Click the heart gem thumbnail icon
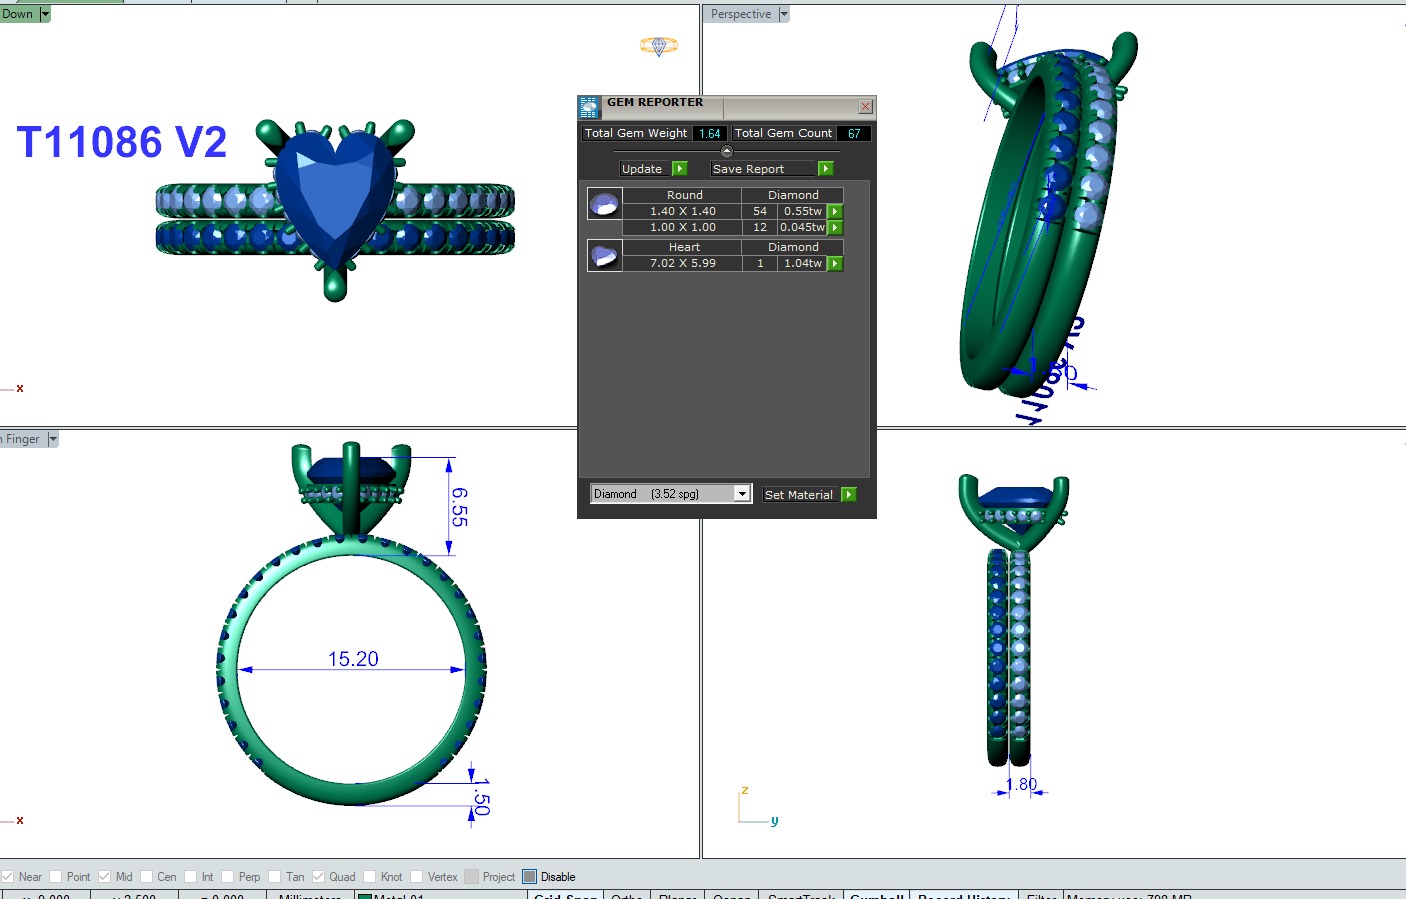The height and width of the screenshot is (899, 1406). pos(604,256)
